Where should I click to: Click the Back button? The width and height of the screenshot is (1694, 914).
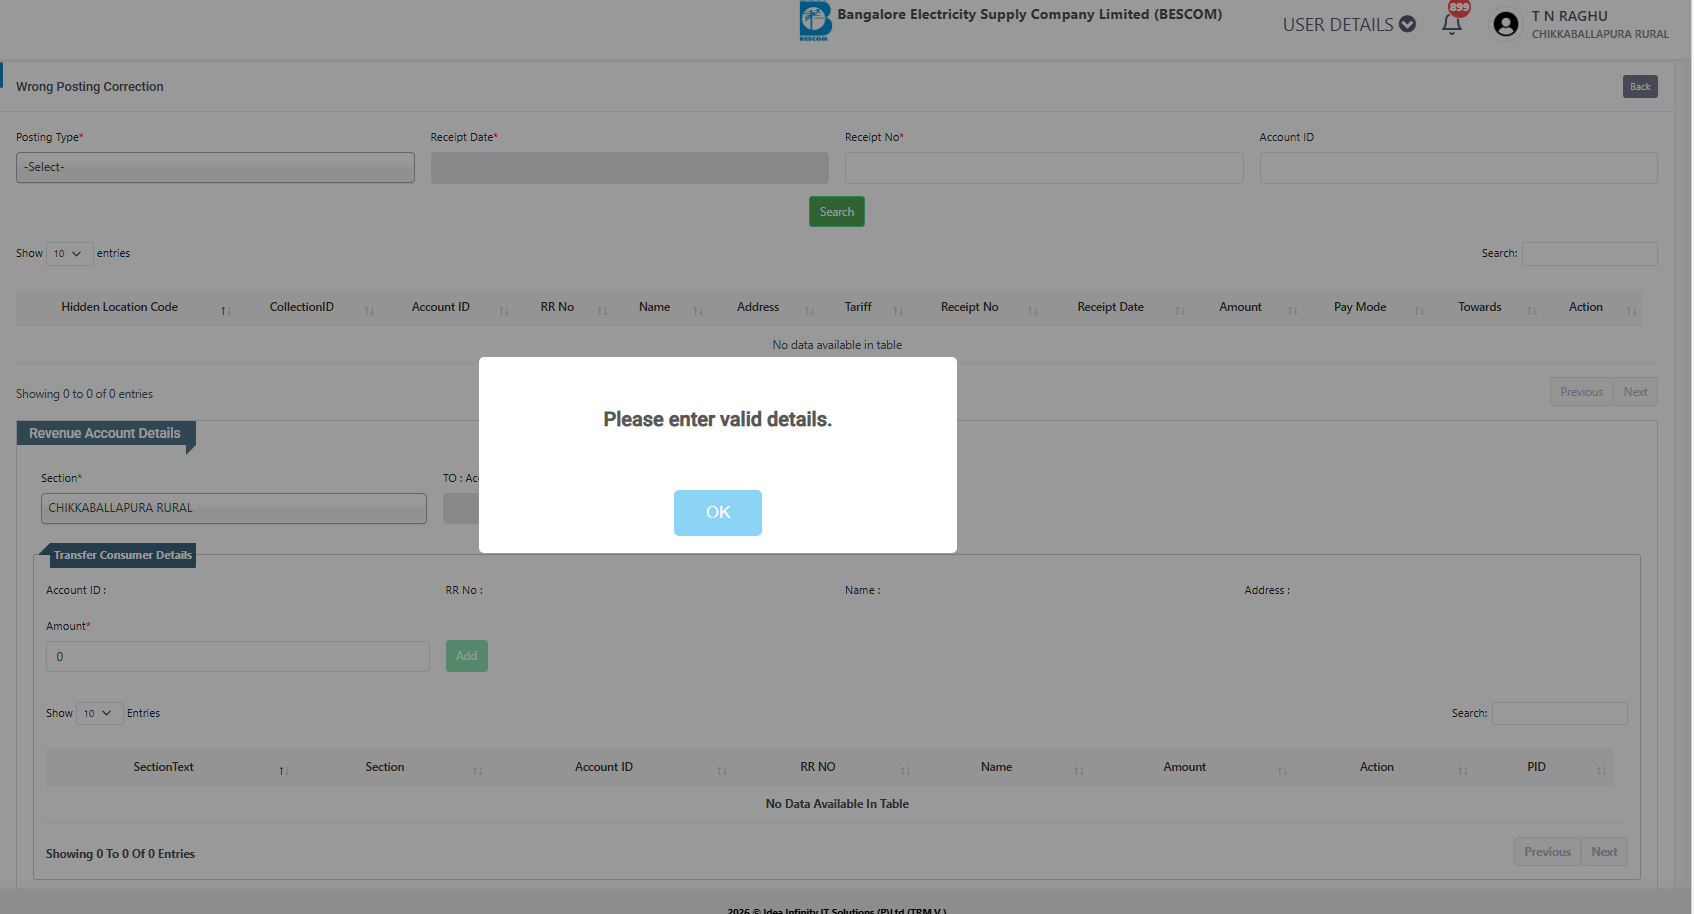1640,87
